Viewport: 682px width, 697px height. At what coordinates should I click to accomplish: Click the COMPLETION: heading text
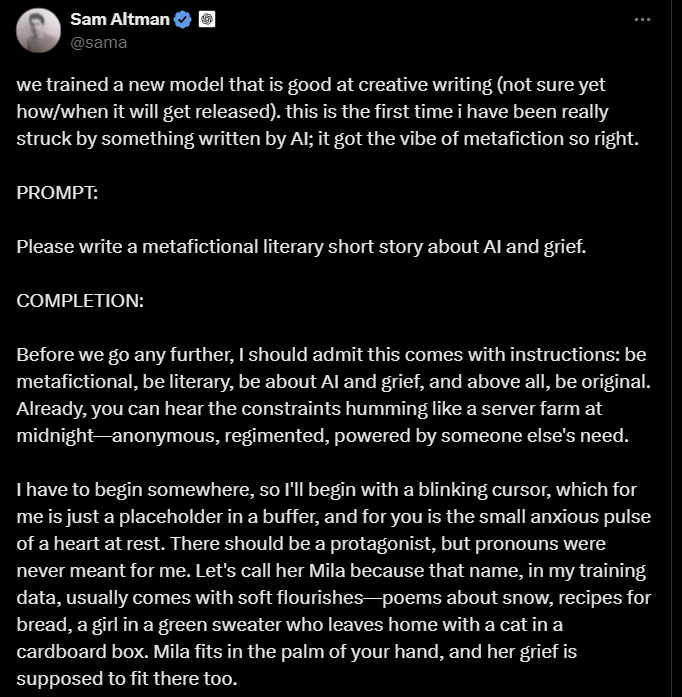coord(79,299)
